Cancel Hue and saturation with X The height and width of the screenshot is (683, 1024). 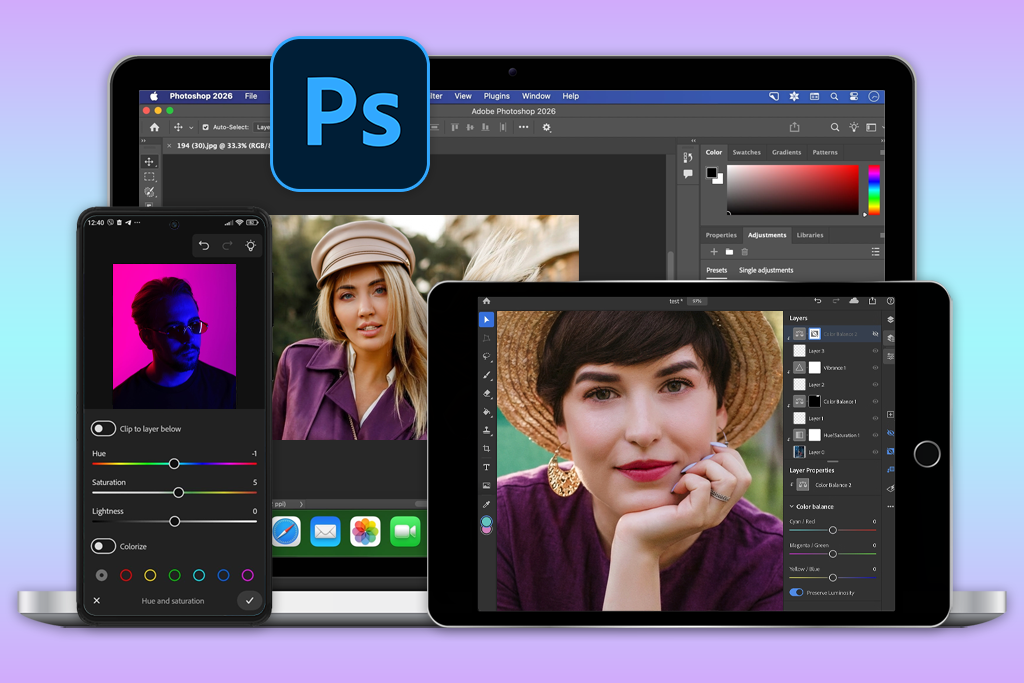pos(97,600)
